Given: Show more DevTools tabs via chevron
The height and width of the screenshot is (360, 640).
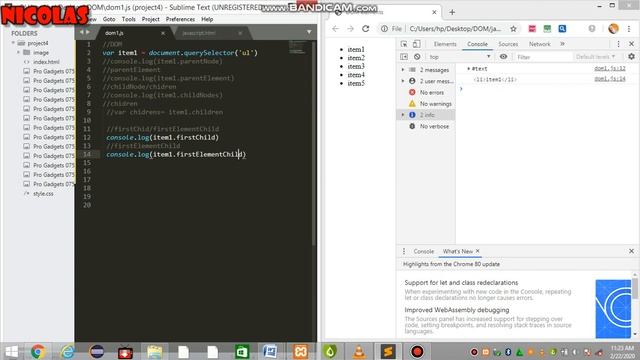Looking at the screenshot, I should 562,44.
